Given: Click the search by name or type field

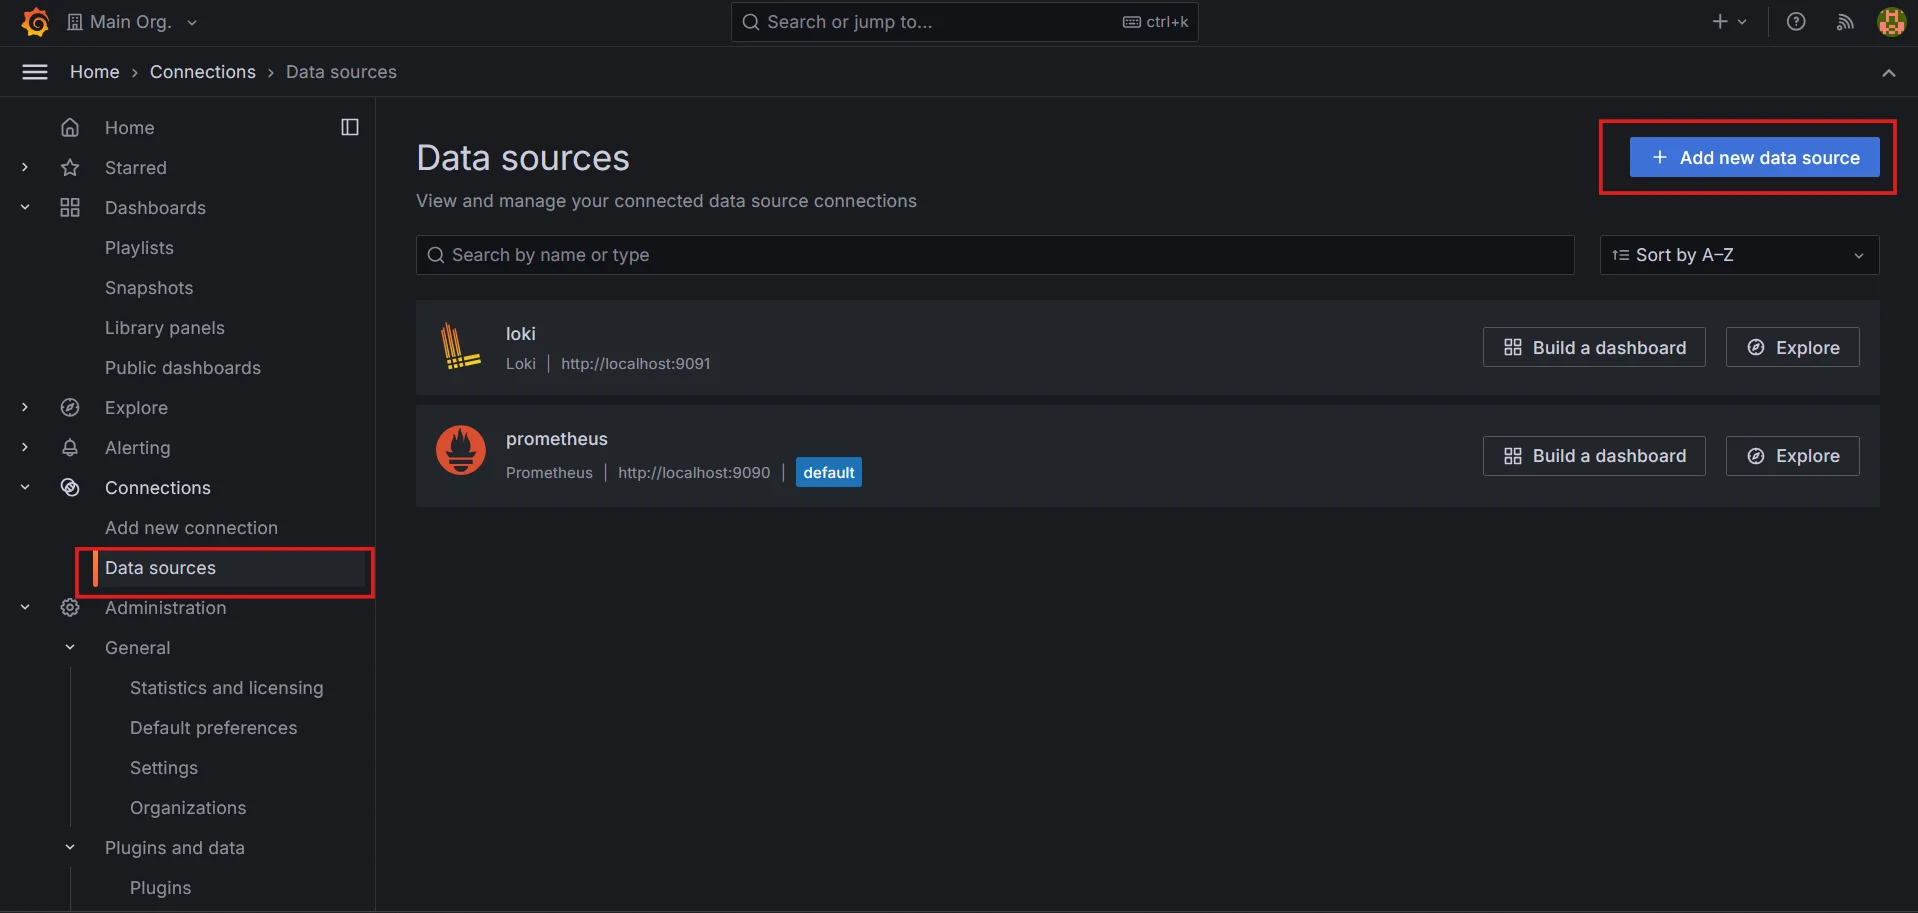Looking at the screenshot, I should click(994, 255).
